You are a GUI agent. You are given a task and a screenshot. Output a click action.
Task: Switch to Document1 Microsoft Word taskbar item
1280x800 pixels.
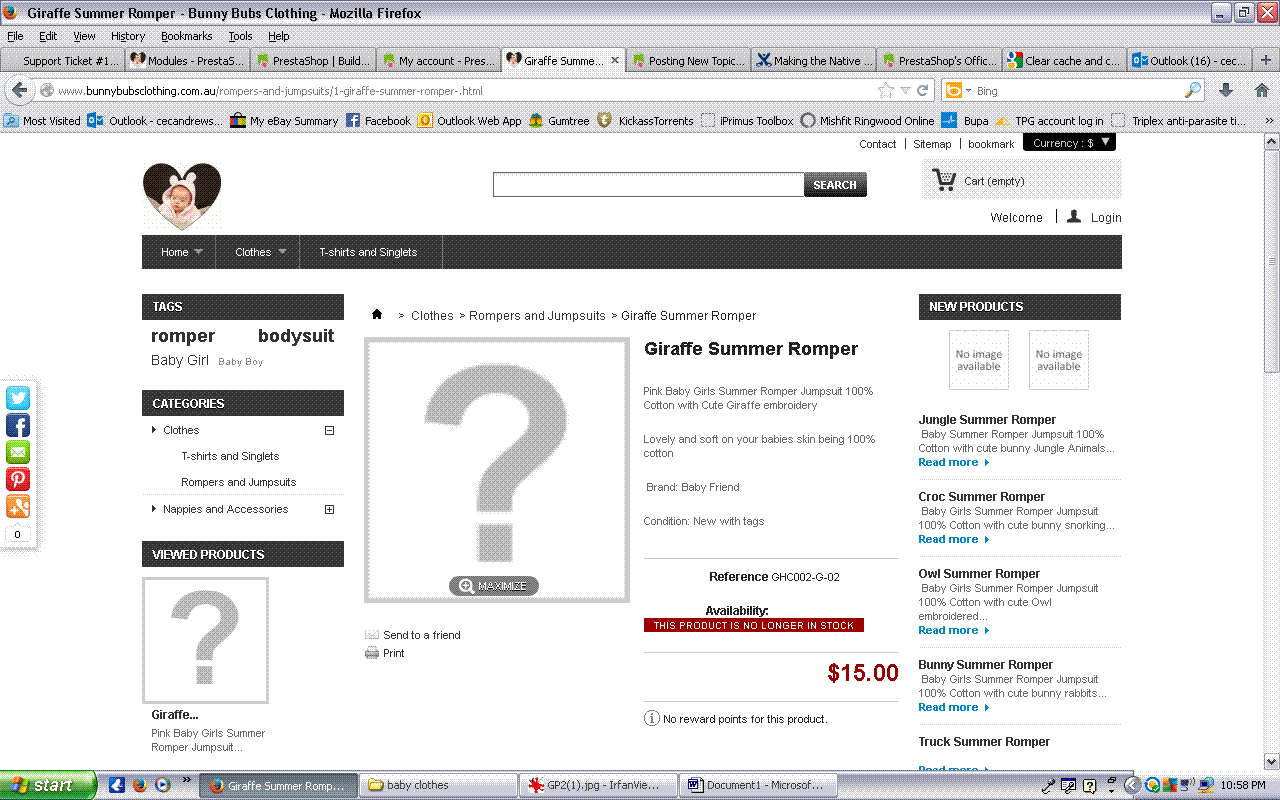click(x=758, y=785)
